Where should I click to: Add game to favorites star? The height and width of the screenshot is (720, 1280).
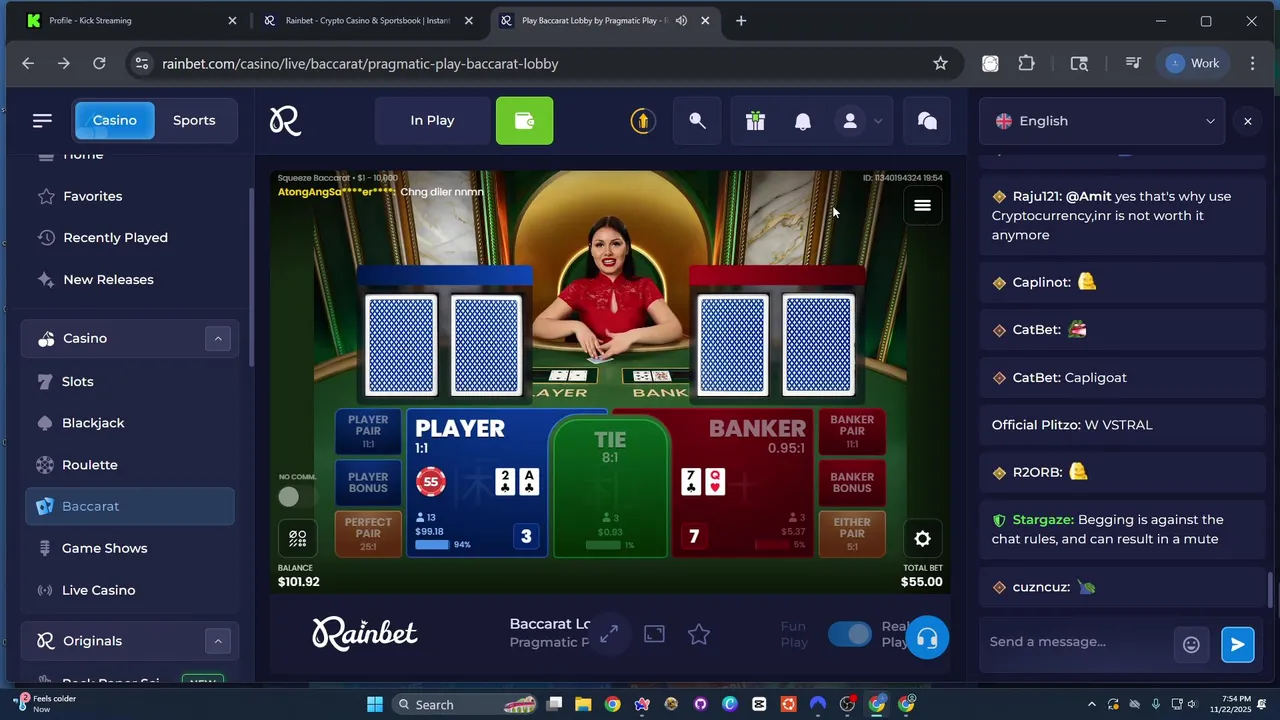pos(699,634)
